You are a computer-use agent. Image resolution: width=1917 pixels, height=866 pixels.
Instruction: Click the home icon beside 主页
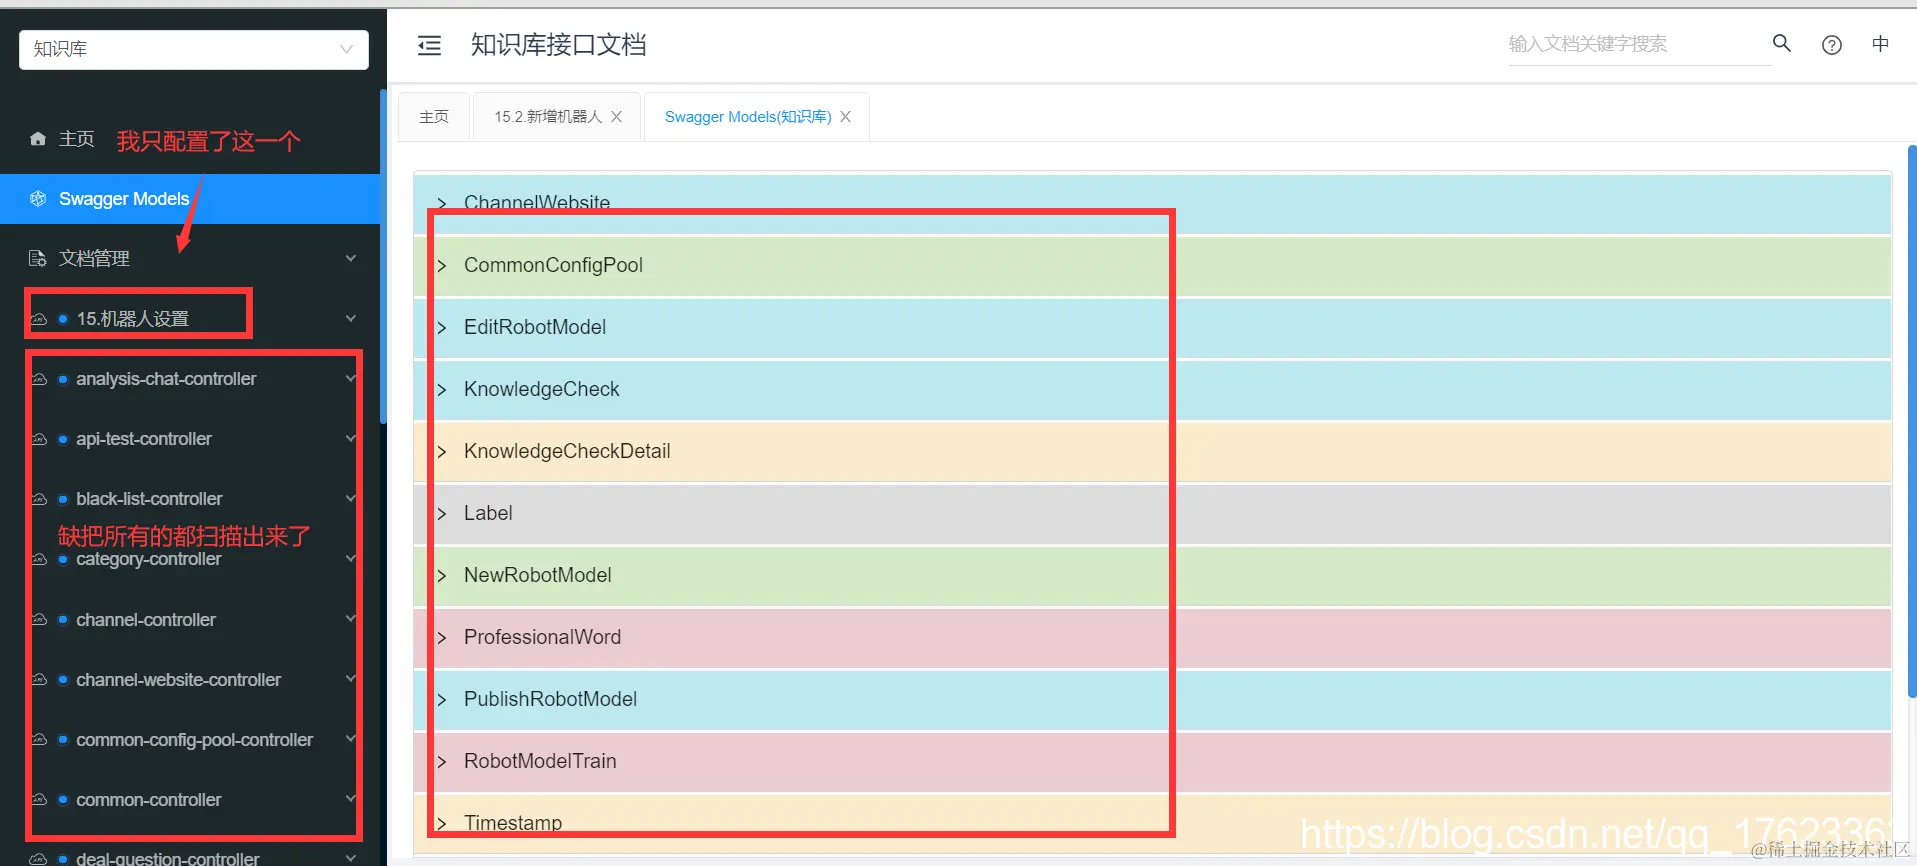coord(38,139)
